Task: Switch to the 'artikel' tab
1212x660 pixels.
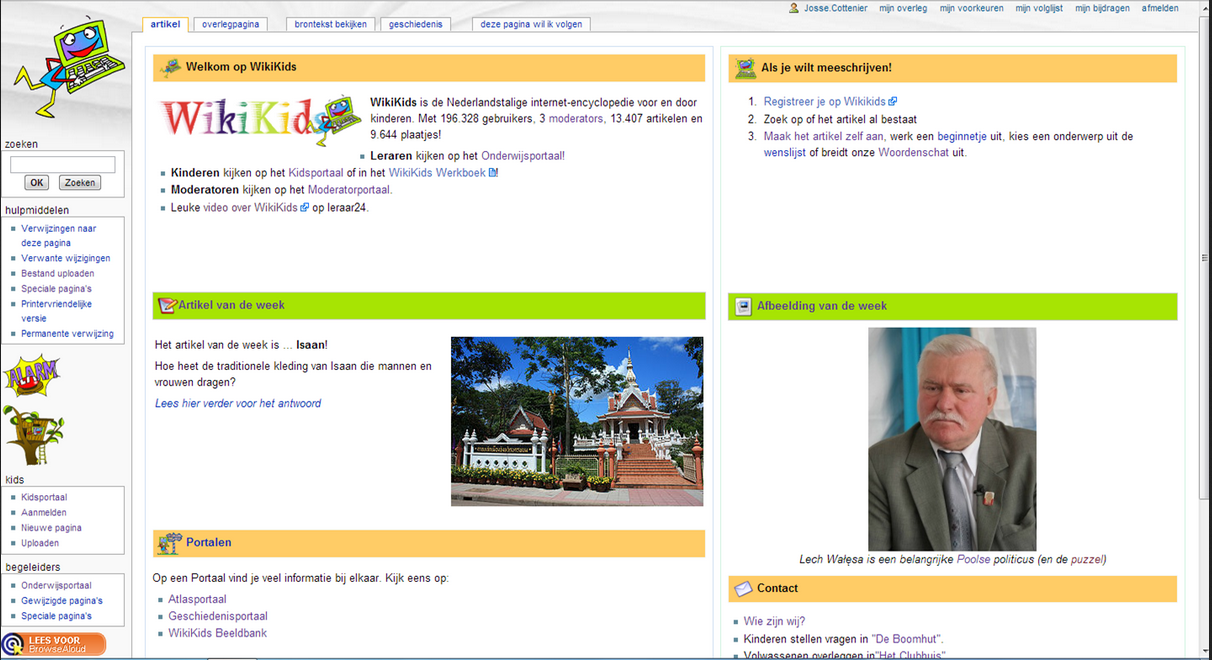Action: click(165, 24)
